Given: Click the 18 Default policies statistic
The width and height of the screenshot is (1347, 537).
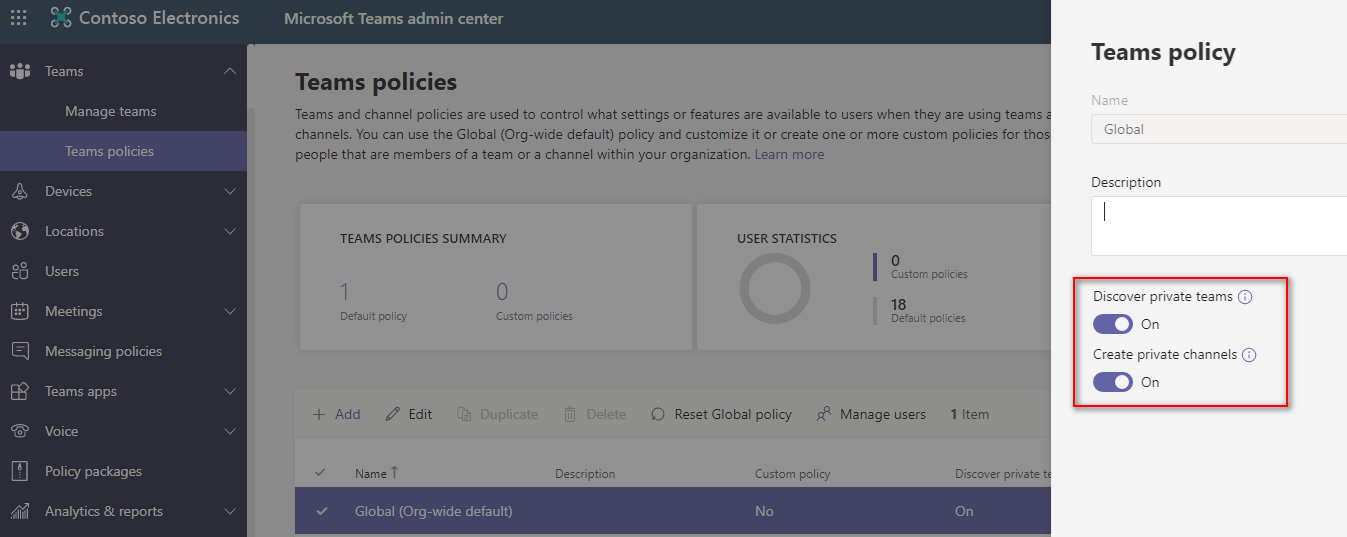Looking at the screenshot, I should [928, 310].
